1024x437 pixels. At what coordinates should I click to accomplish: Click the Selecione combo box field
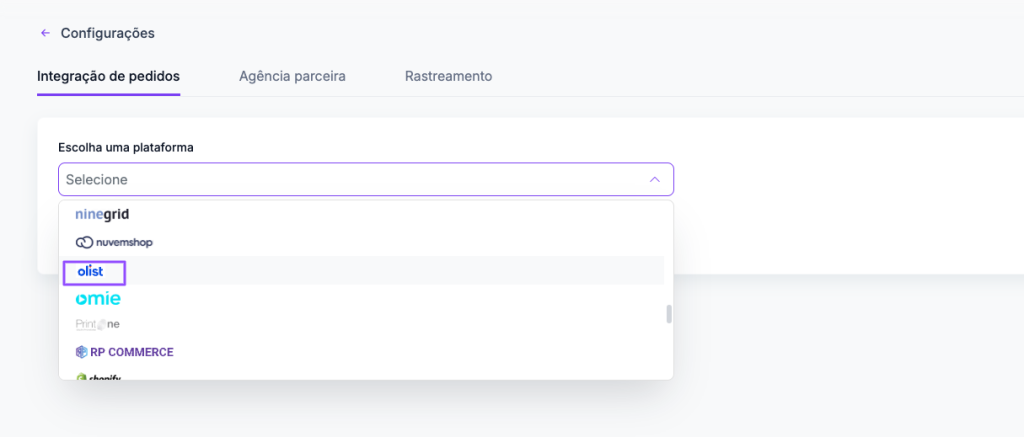[366, 179]
